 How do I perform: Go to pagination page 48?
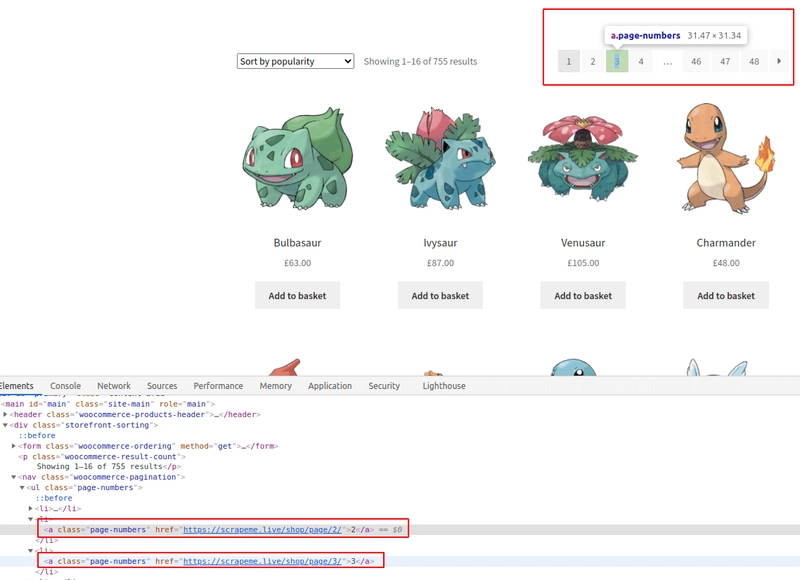(754, 61)
